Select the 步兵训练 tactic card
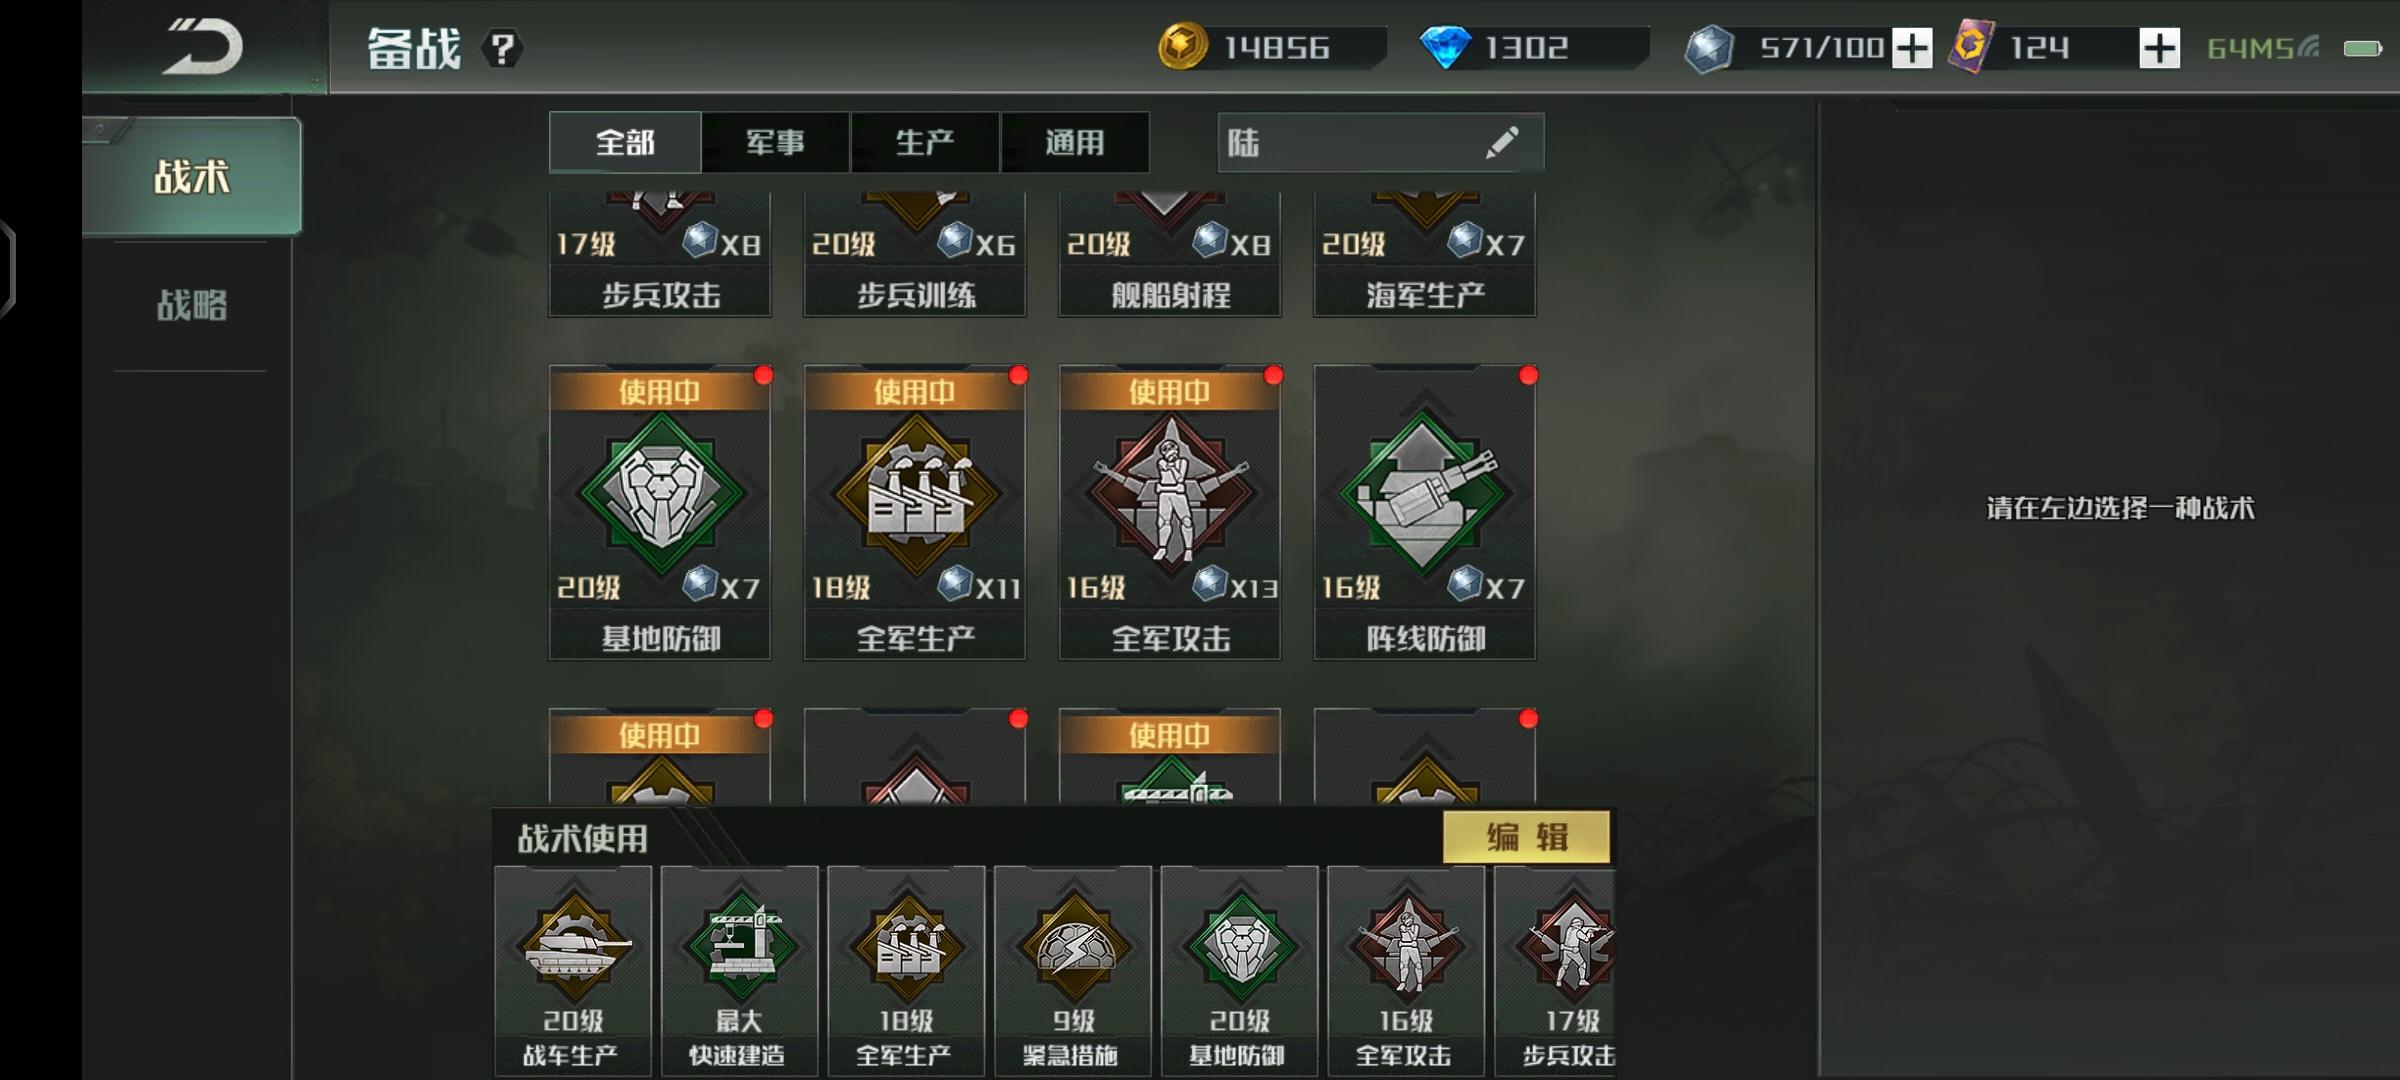Image resolution: width=2400 pixels, height=1080 pixels. point(915,254)
